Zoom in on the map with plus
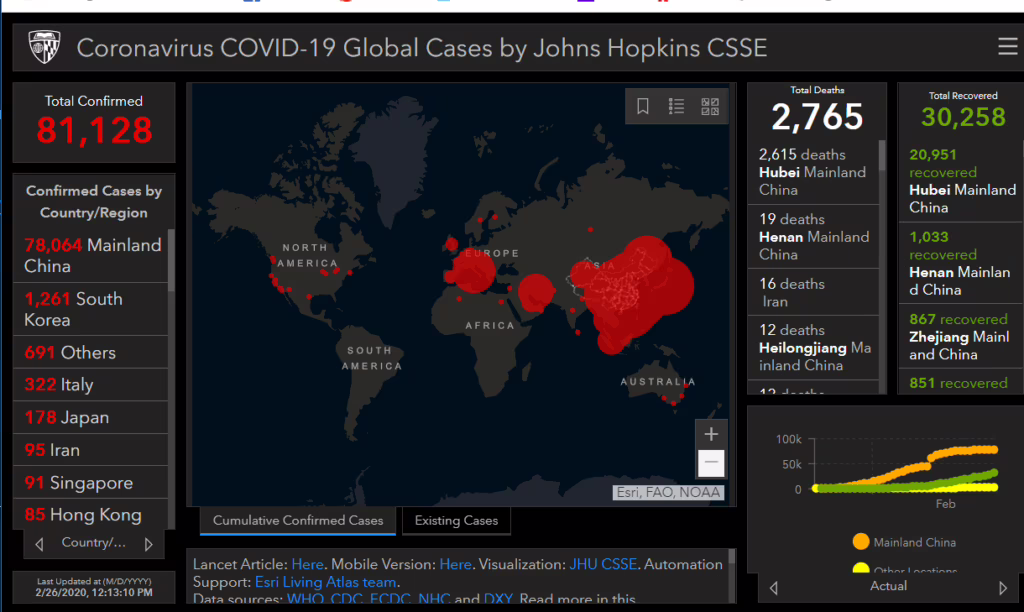The height and width of the screenshot is (612, 1024). (711, 434)
